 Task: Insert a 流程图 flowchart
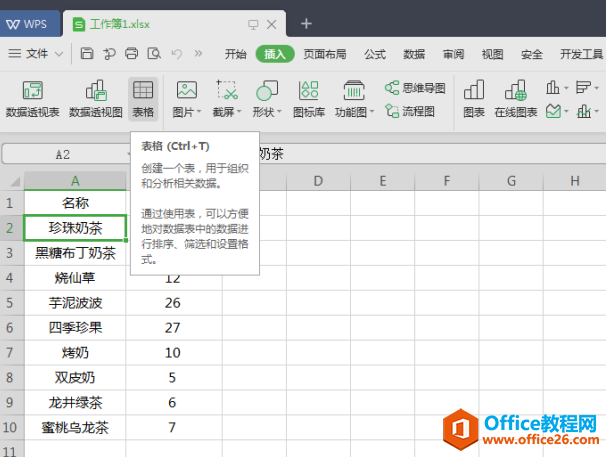pyautogui.click(x=410, y=111)
